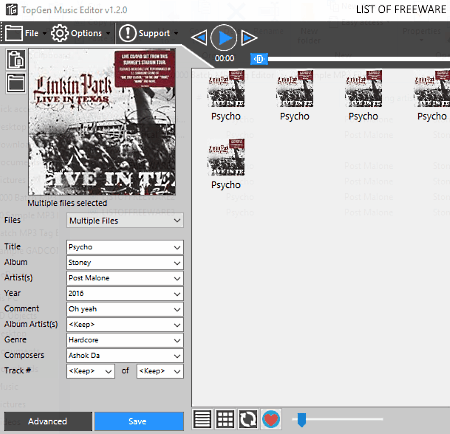Click the Advanced button
Viewport: 450px width, 434px height.
point(48,421)
